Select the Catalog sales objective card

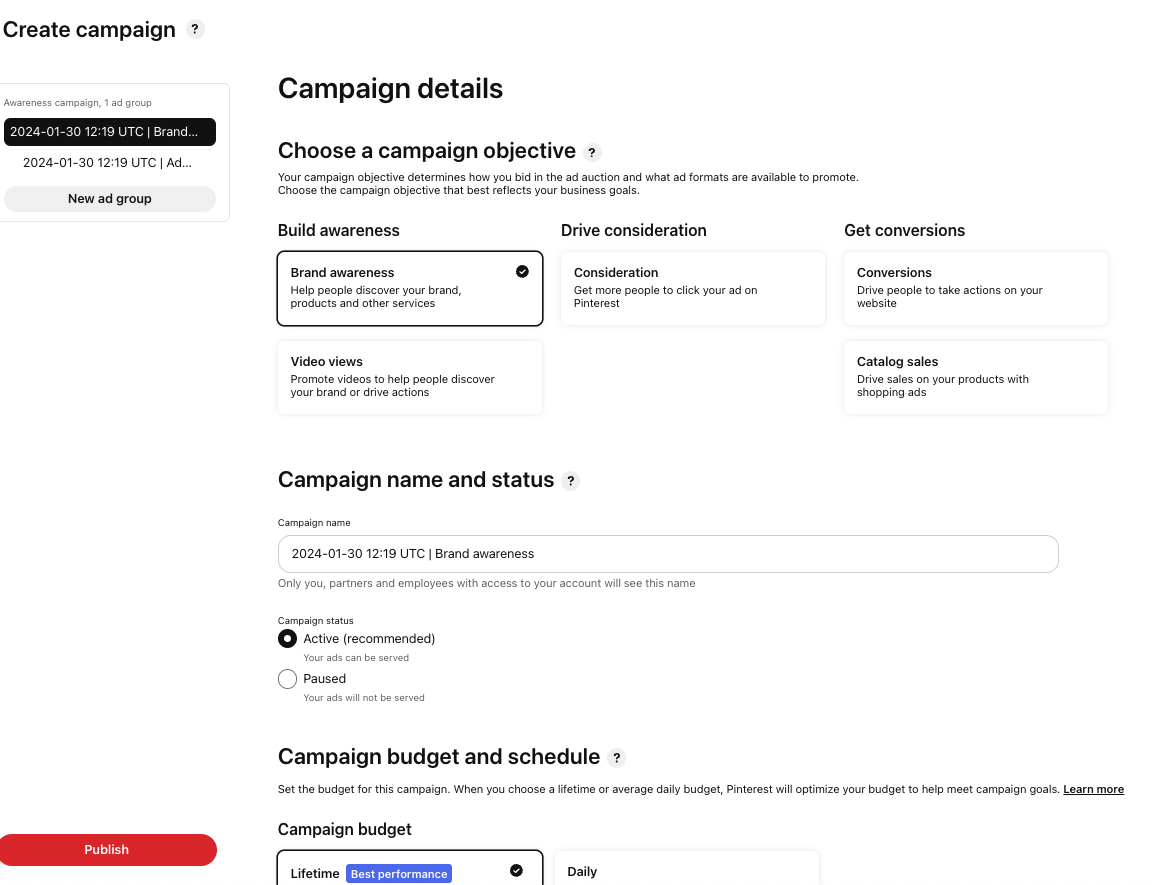976,377
